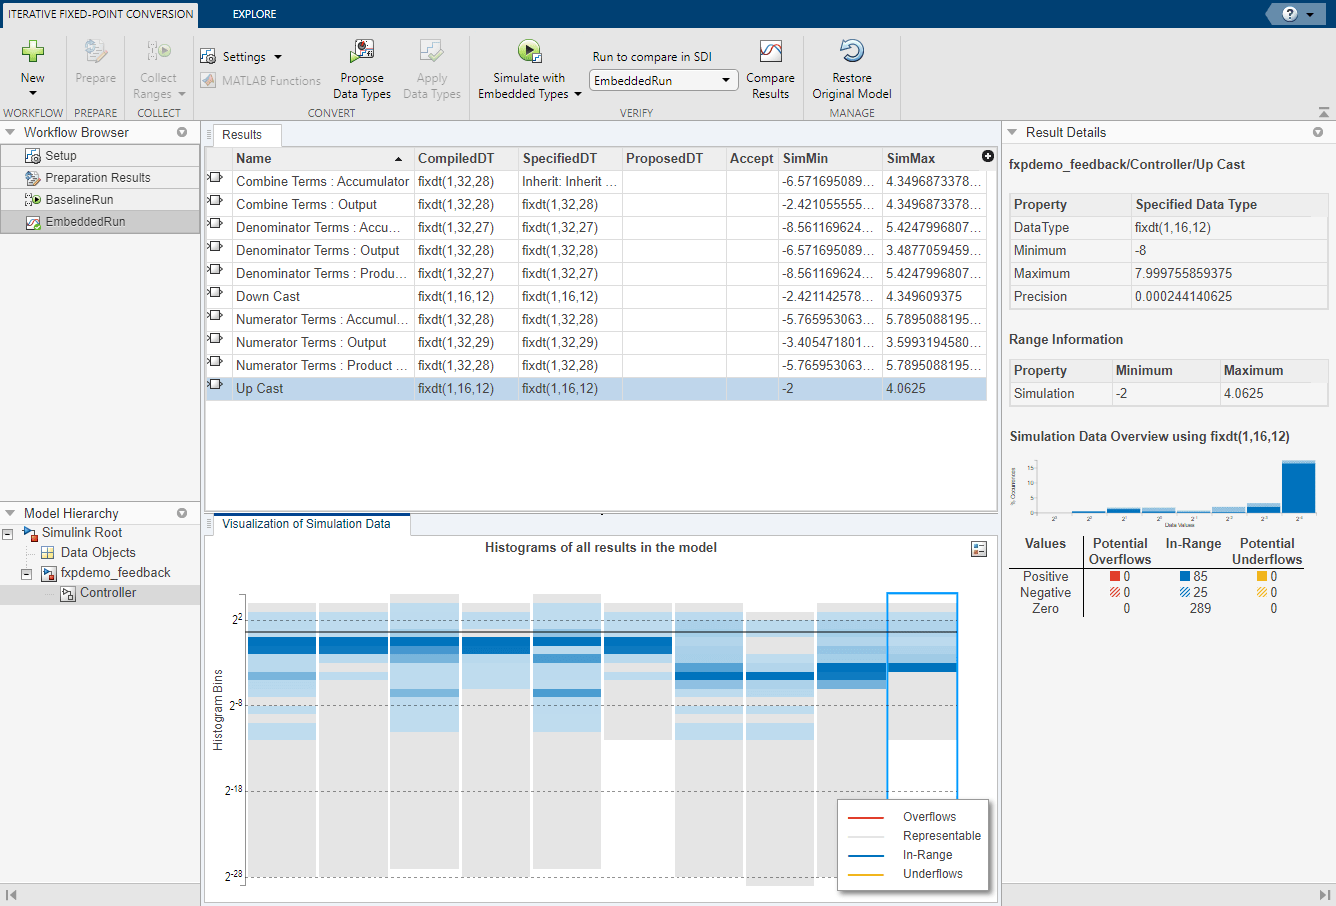Open the Run to compare in SDI dropdown
Viewport: 1336px width, 906px height.
pyautogui.click(x=663, y=81)
